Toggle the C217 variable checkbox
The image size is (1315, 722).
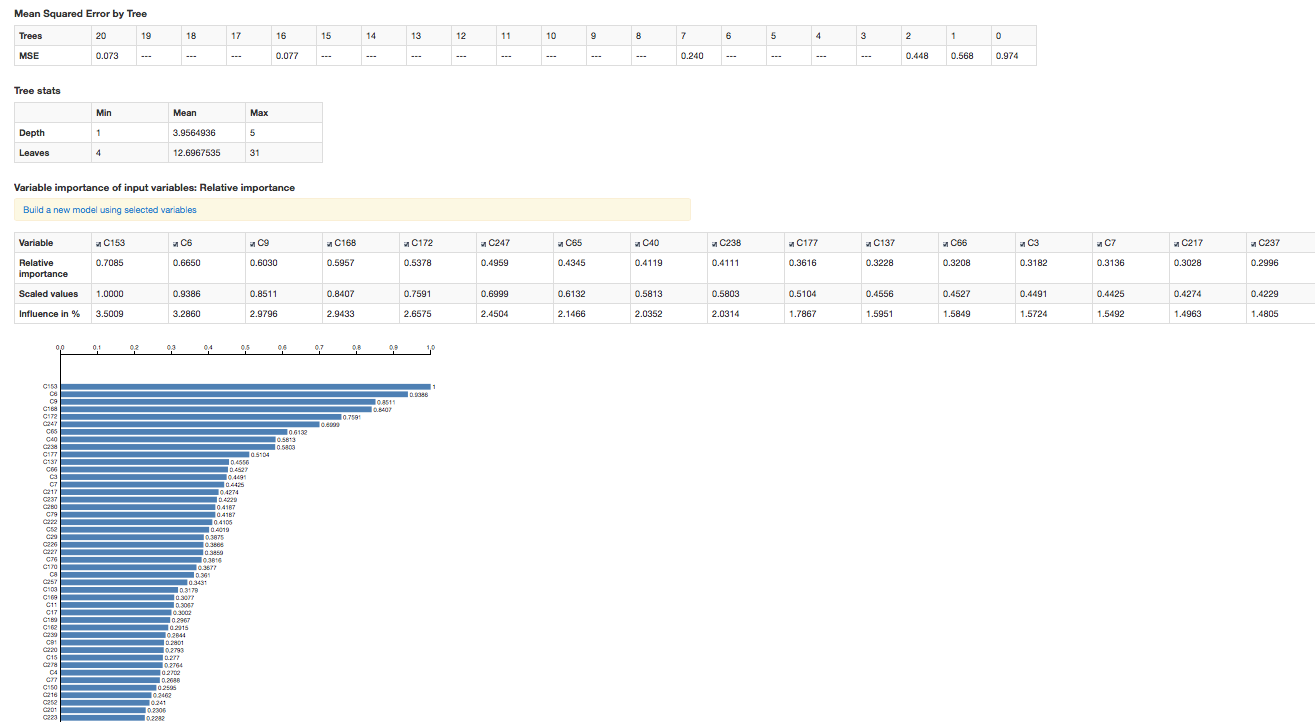pos(1176,243)
